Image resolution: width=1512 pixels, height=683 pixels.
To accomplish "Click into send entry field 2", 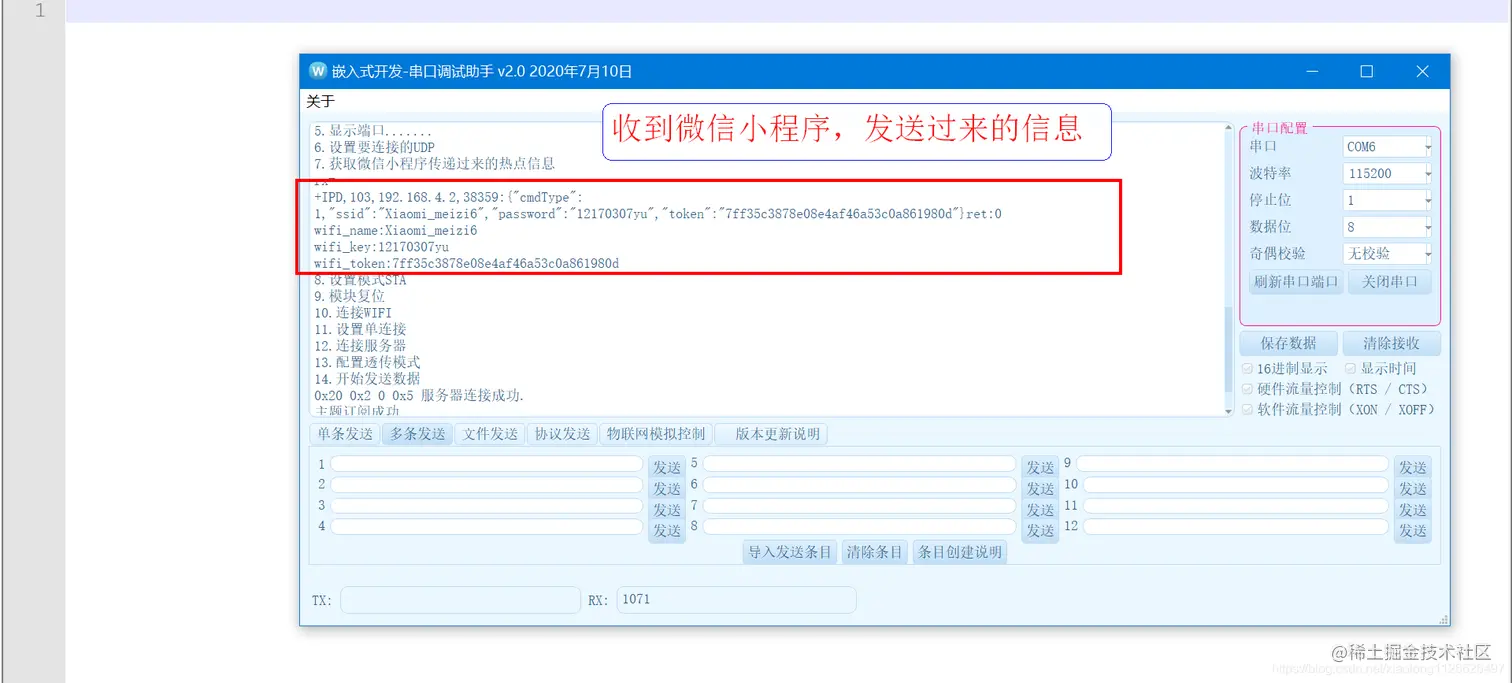I will tap(487, 485).
